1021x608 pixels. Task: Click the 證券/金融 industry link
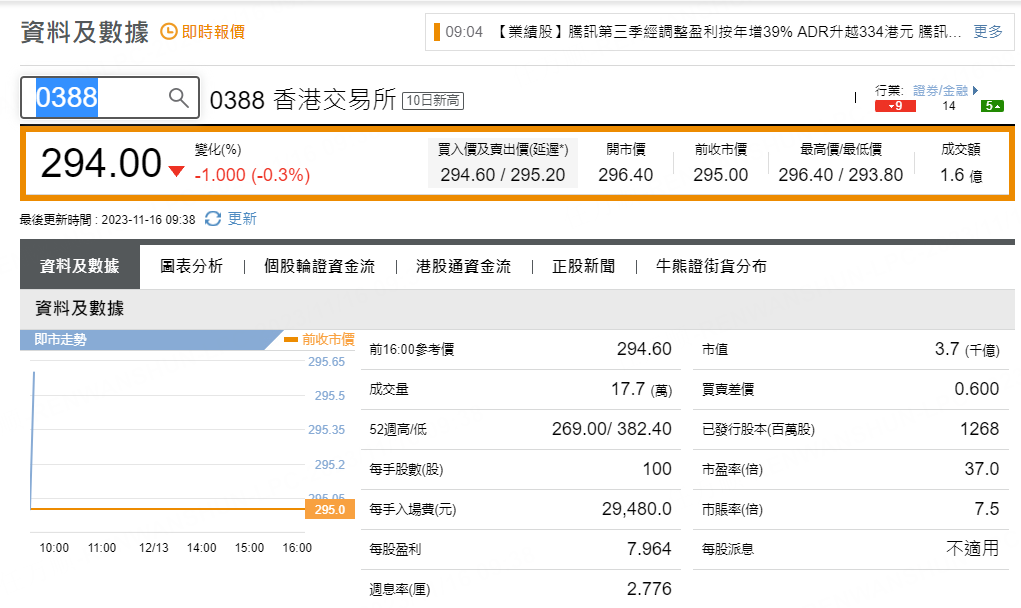tap(939, 91)
